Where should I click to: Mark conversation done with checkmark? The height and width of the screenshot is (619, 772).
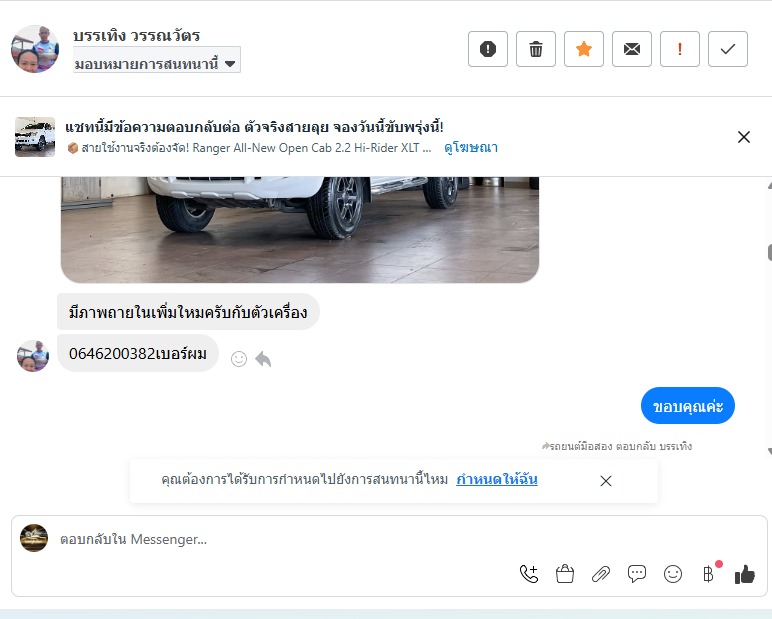(x=728, y=49)
